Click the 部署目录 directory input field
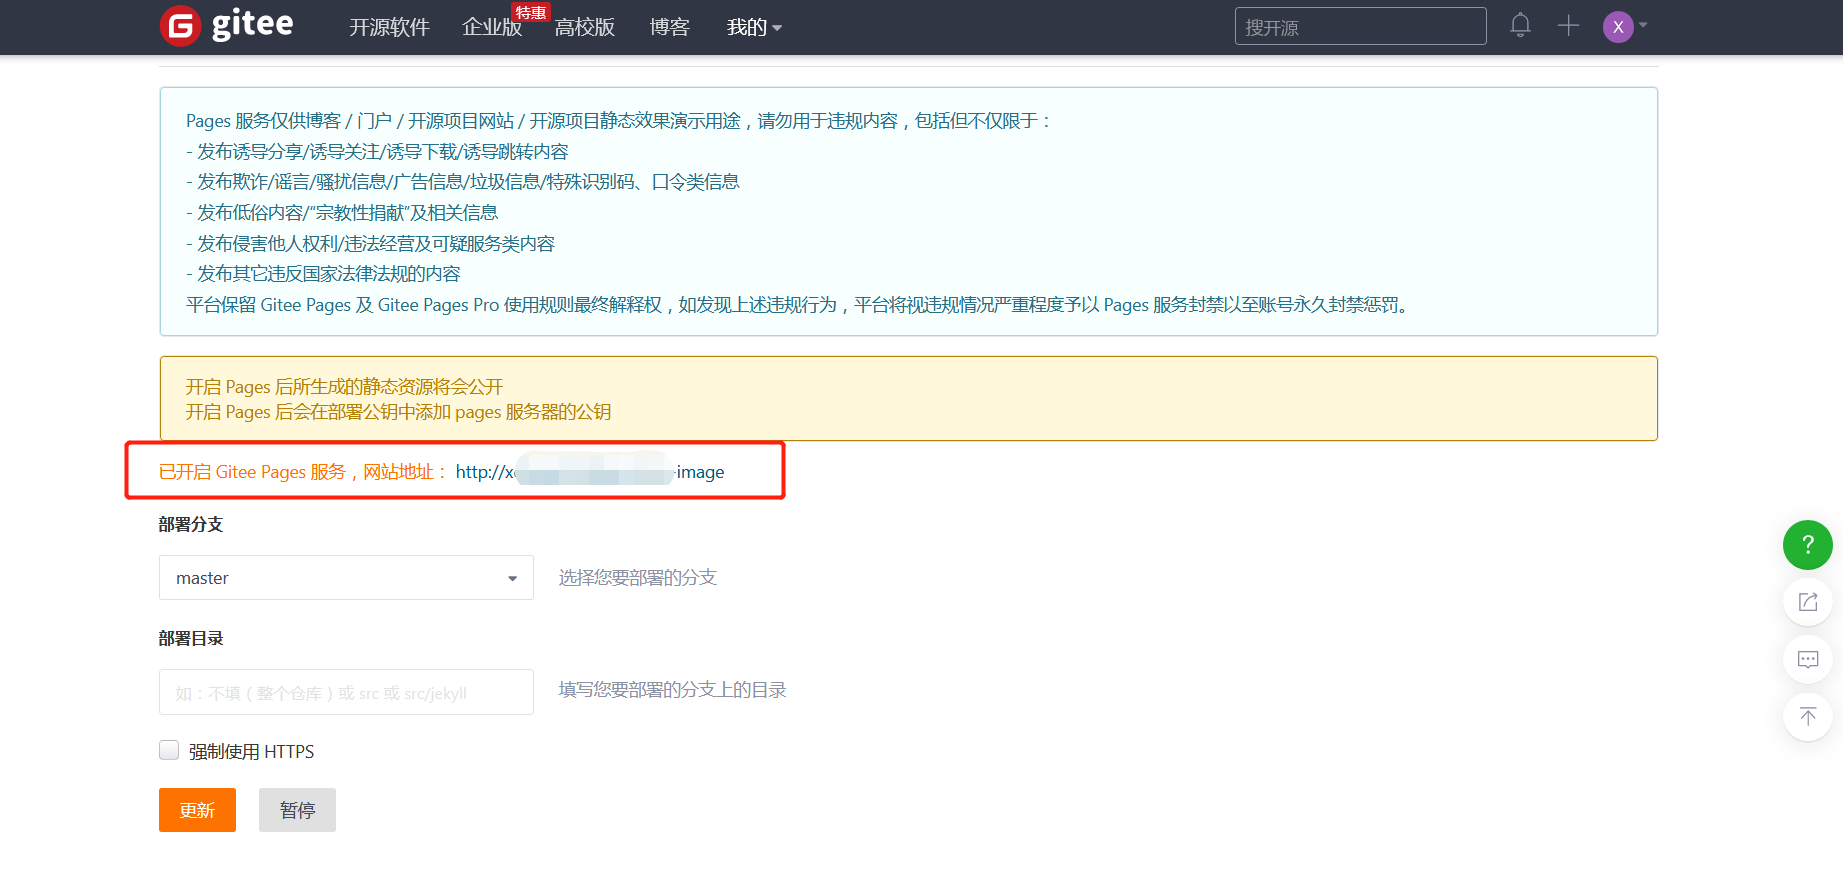This screenshot has width=1843, height=881. (346, 692)
